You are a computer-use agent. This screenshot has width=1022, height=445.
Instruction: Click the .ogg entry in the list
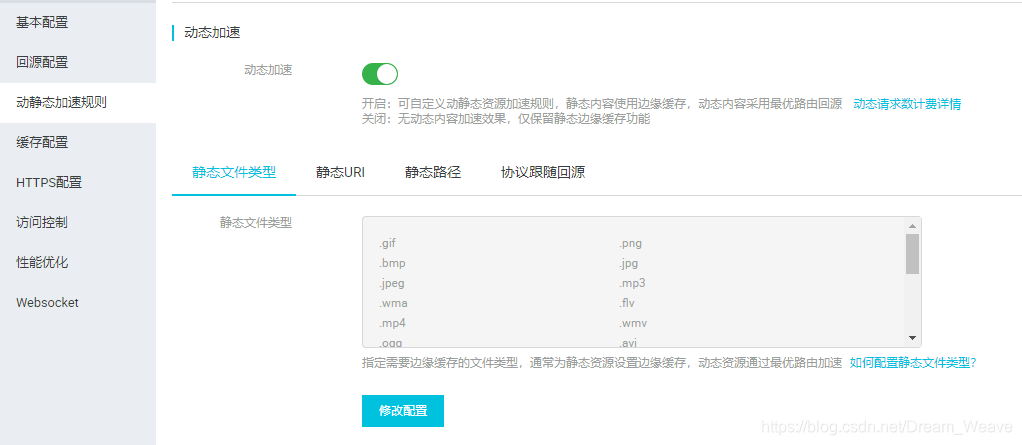pyautogui.click(x=391, y=342)
